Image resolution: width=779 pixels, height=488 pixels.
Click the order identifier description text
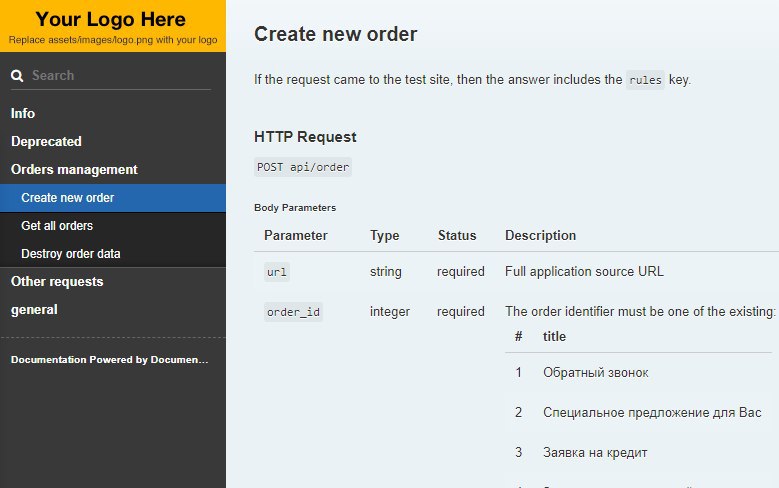pyautogui.click(x=640, y=312)
